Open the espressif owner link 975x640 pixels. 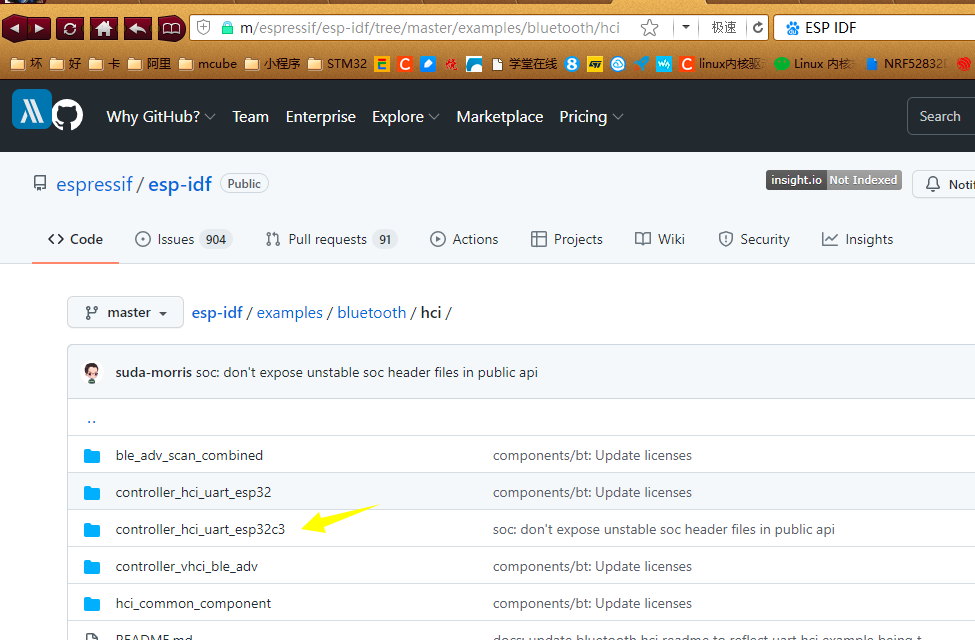(95, 184)
